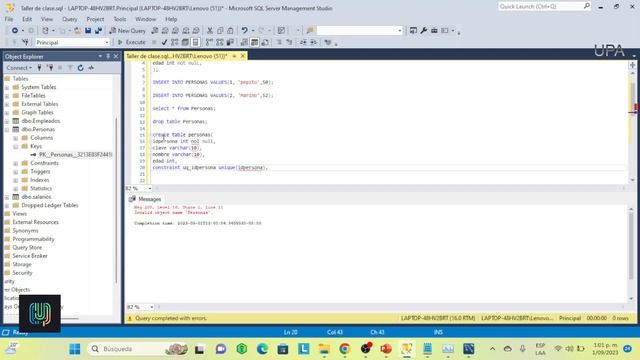This screenshot has width=640, height=360.
Task: Select the PK__Personas key item
Action: [x=76, y=155]
